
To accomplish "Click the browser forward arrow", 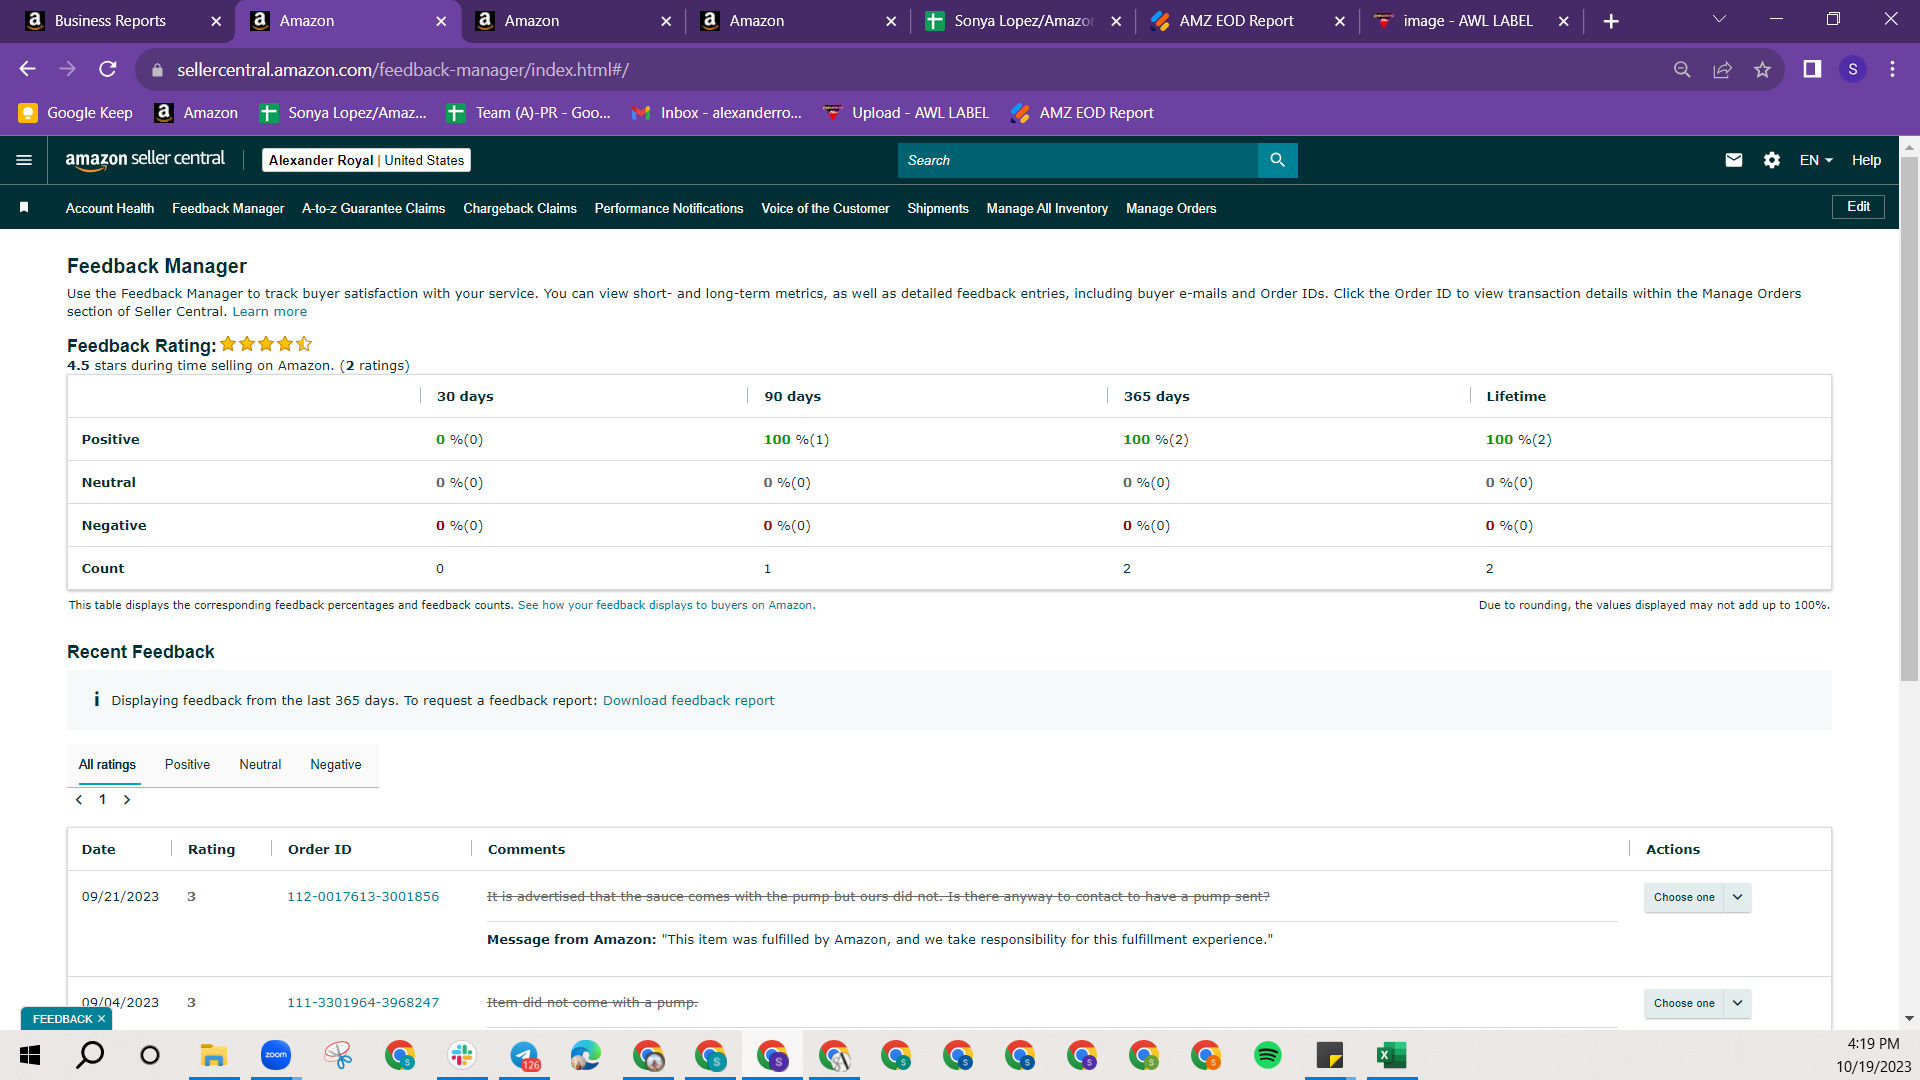I will (x=67, y=69).
